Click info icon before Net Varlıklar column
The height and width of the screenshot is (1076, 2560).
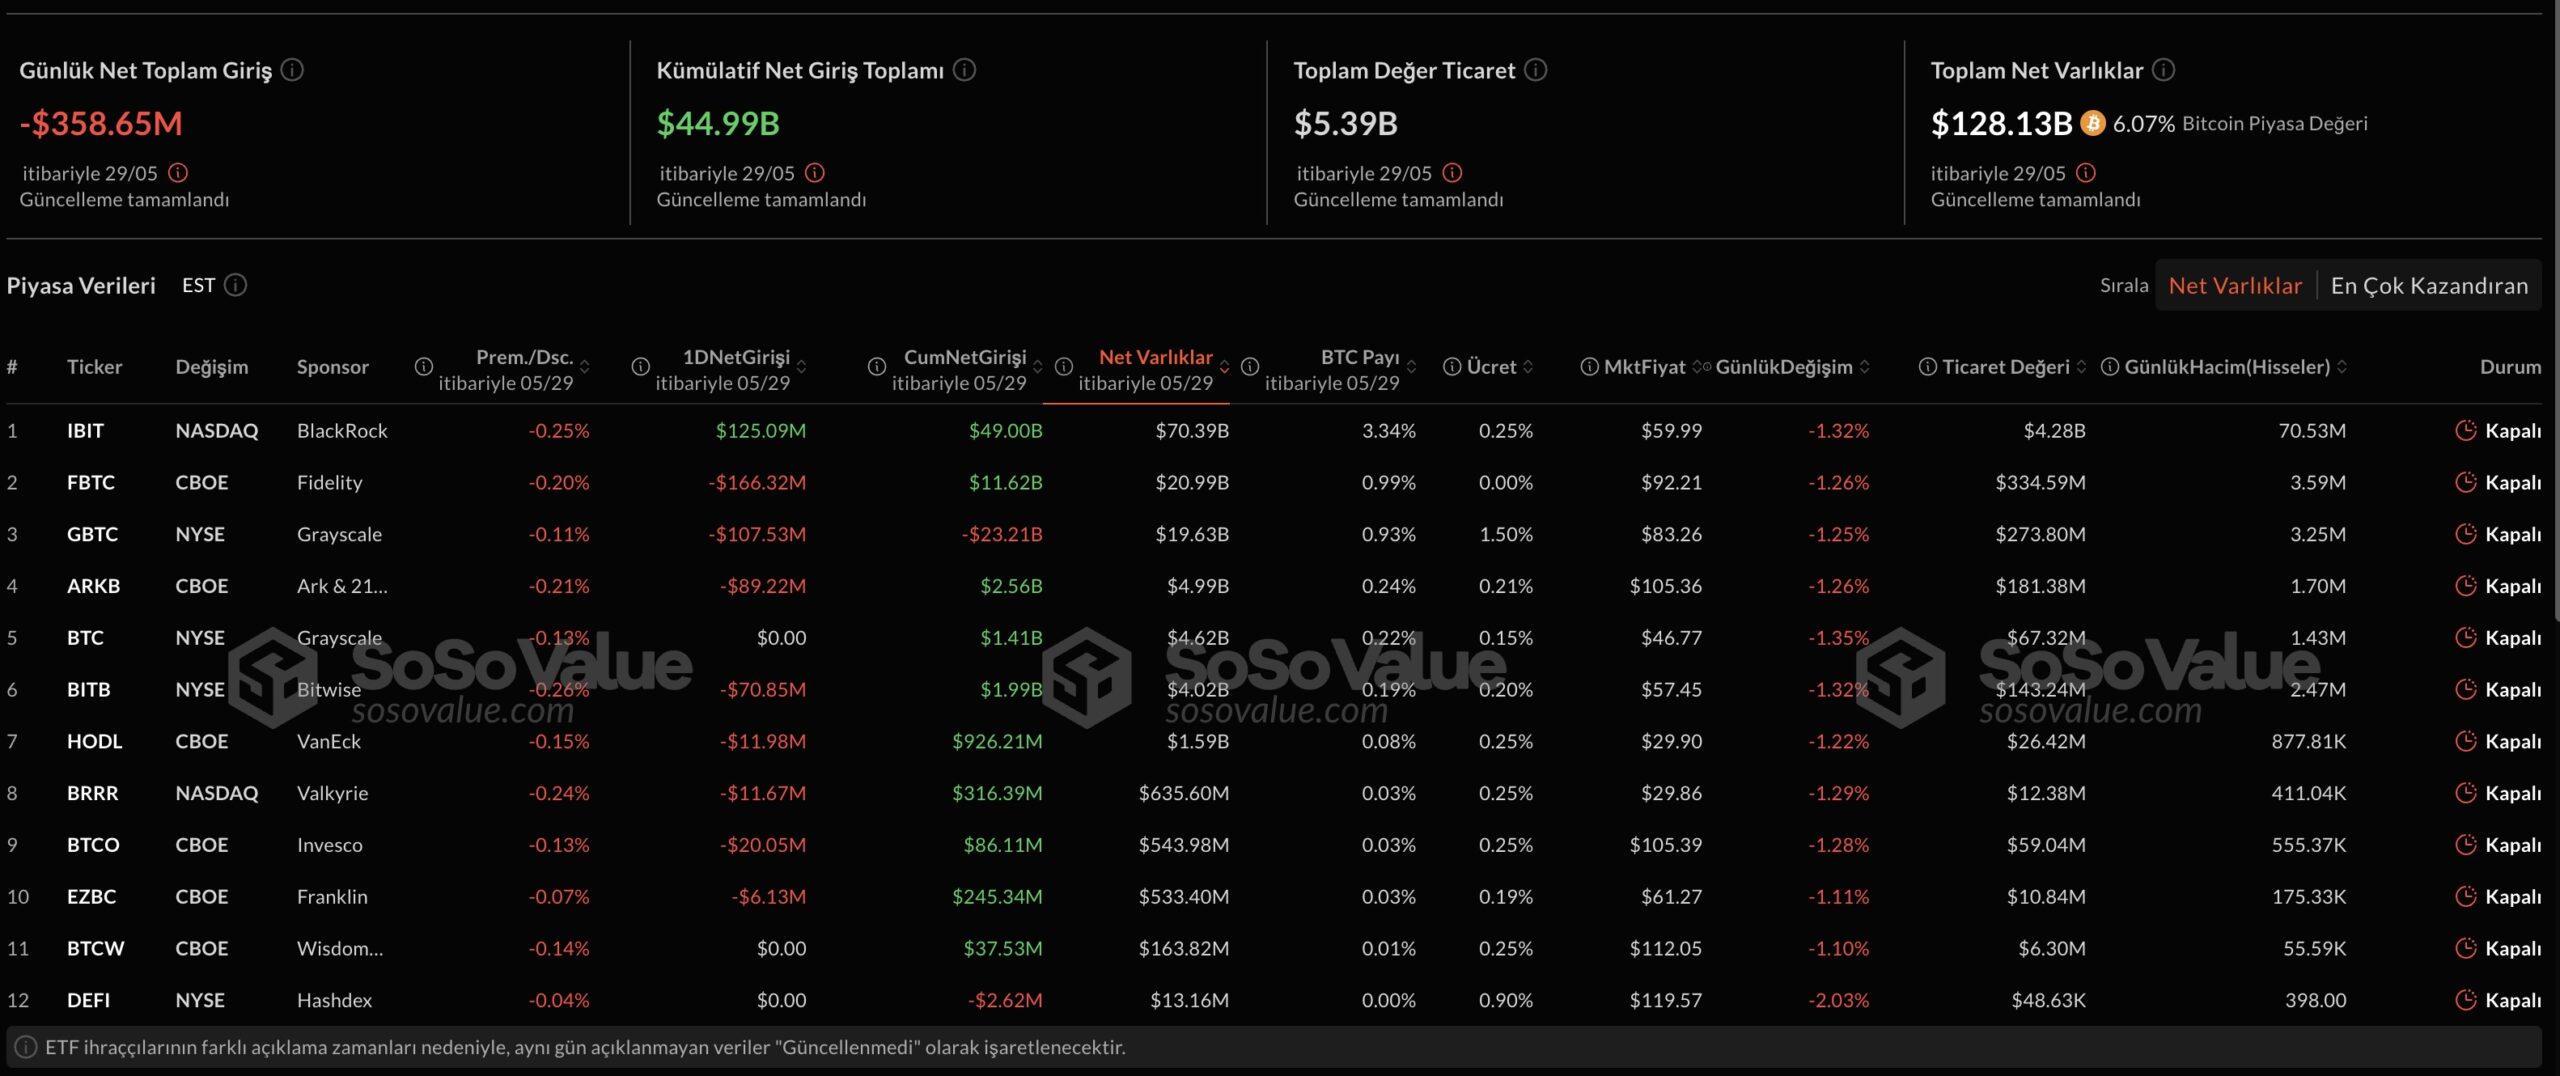[x=1064, y=367]
